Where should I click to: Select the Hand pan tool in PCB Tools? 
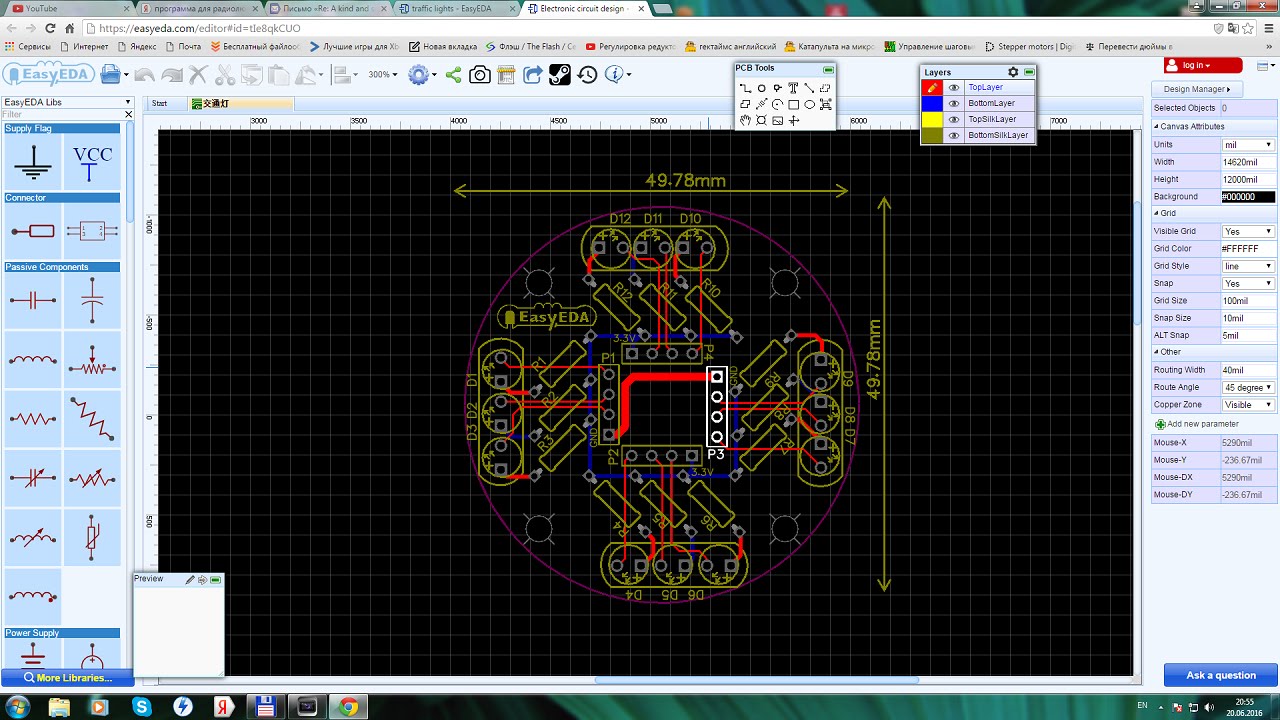745,120
